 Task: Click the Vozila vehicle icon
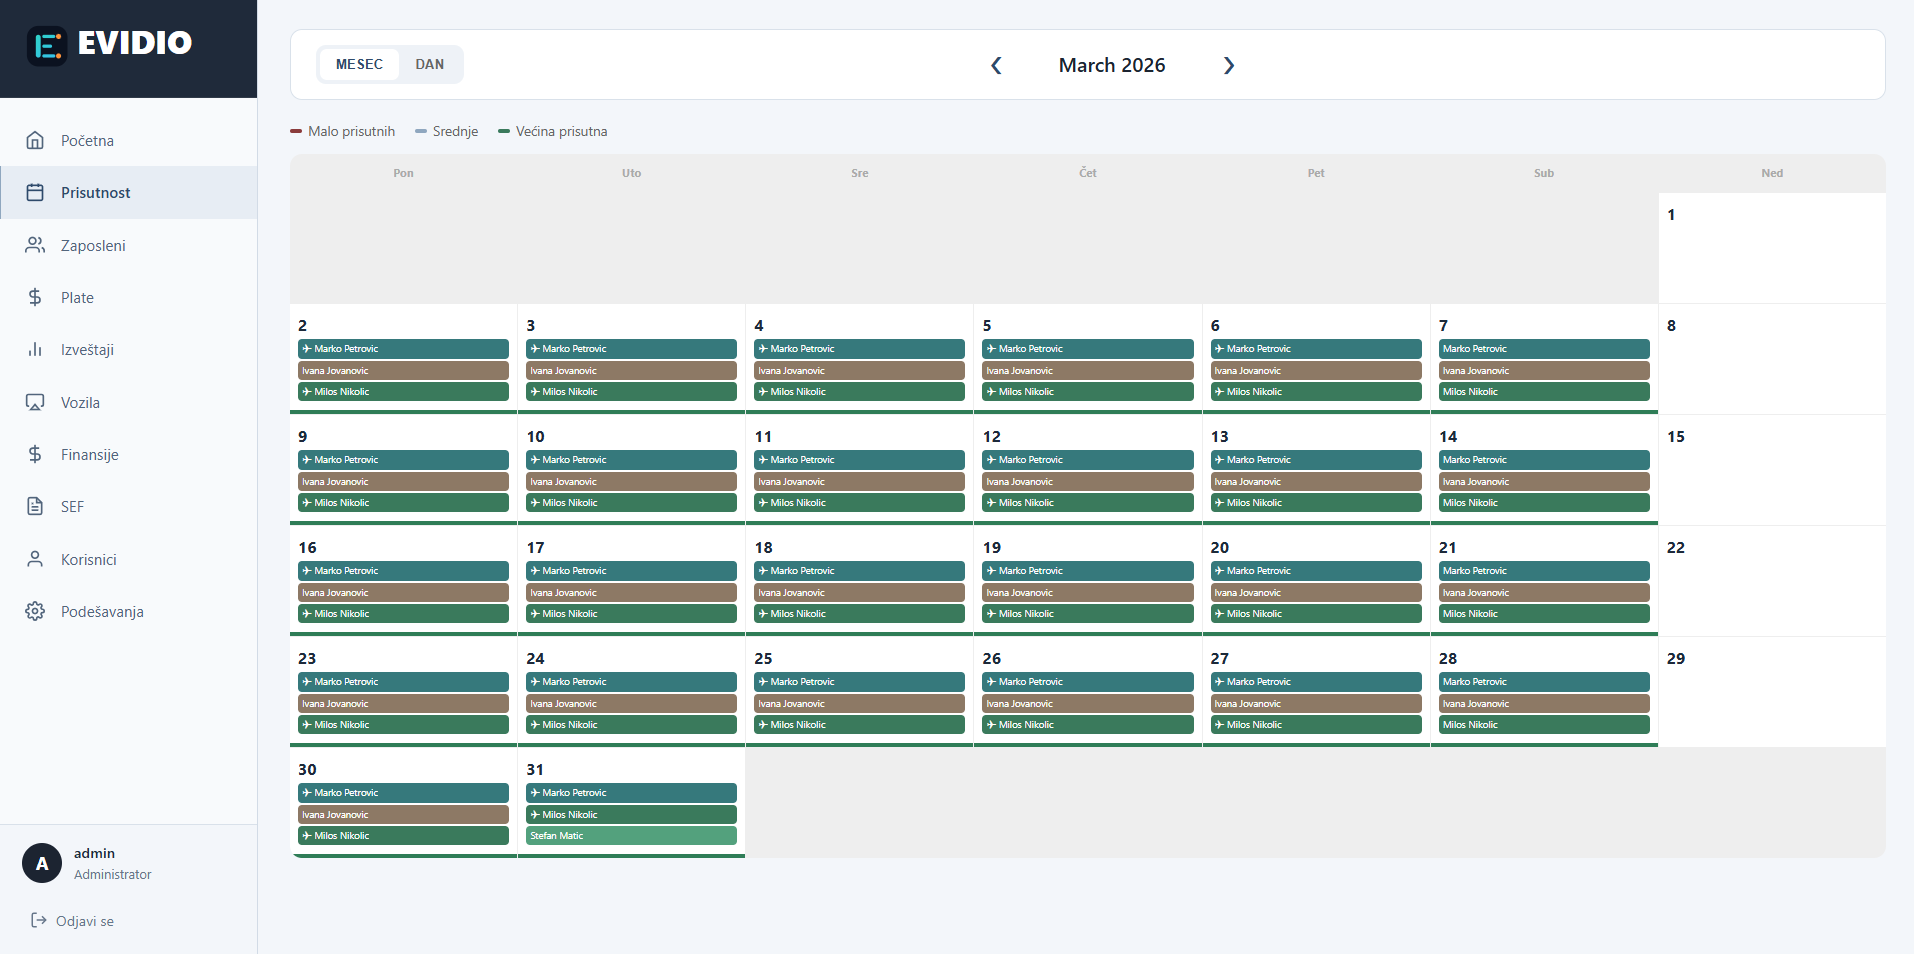[x=35, y=402]
